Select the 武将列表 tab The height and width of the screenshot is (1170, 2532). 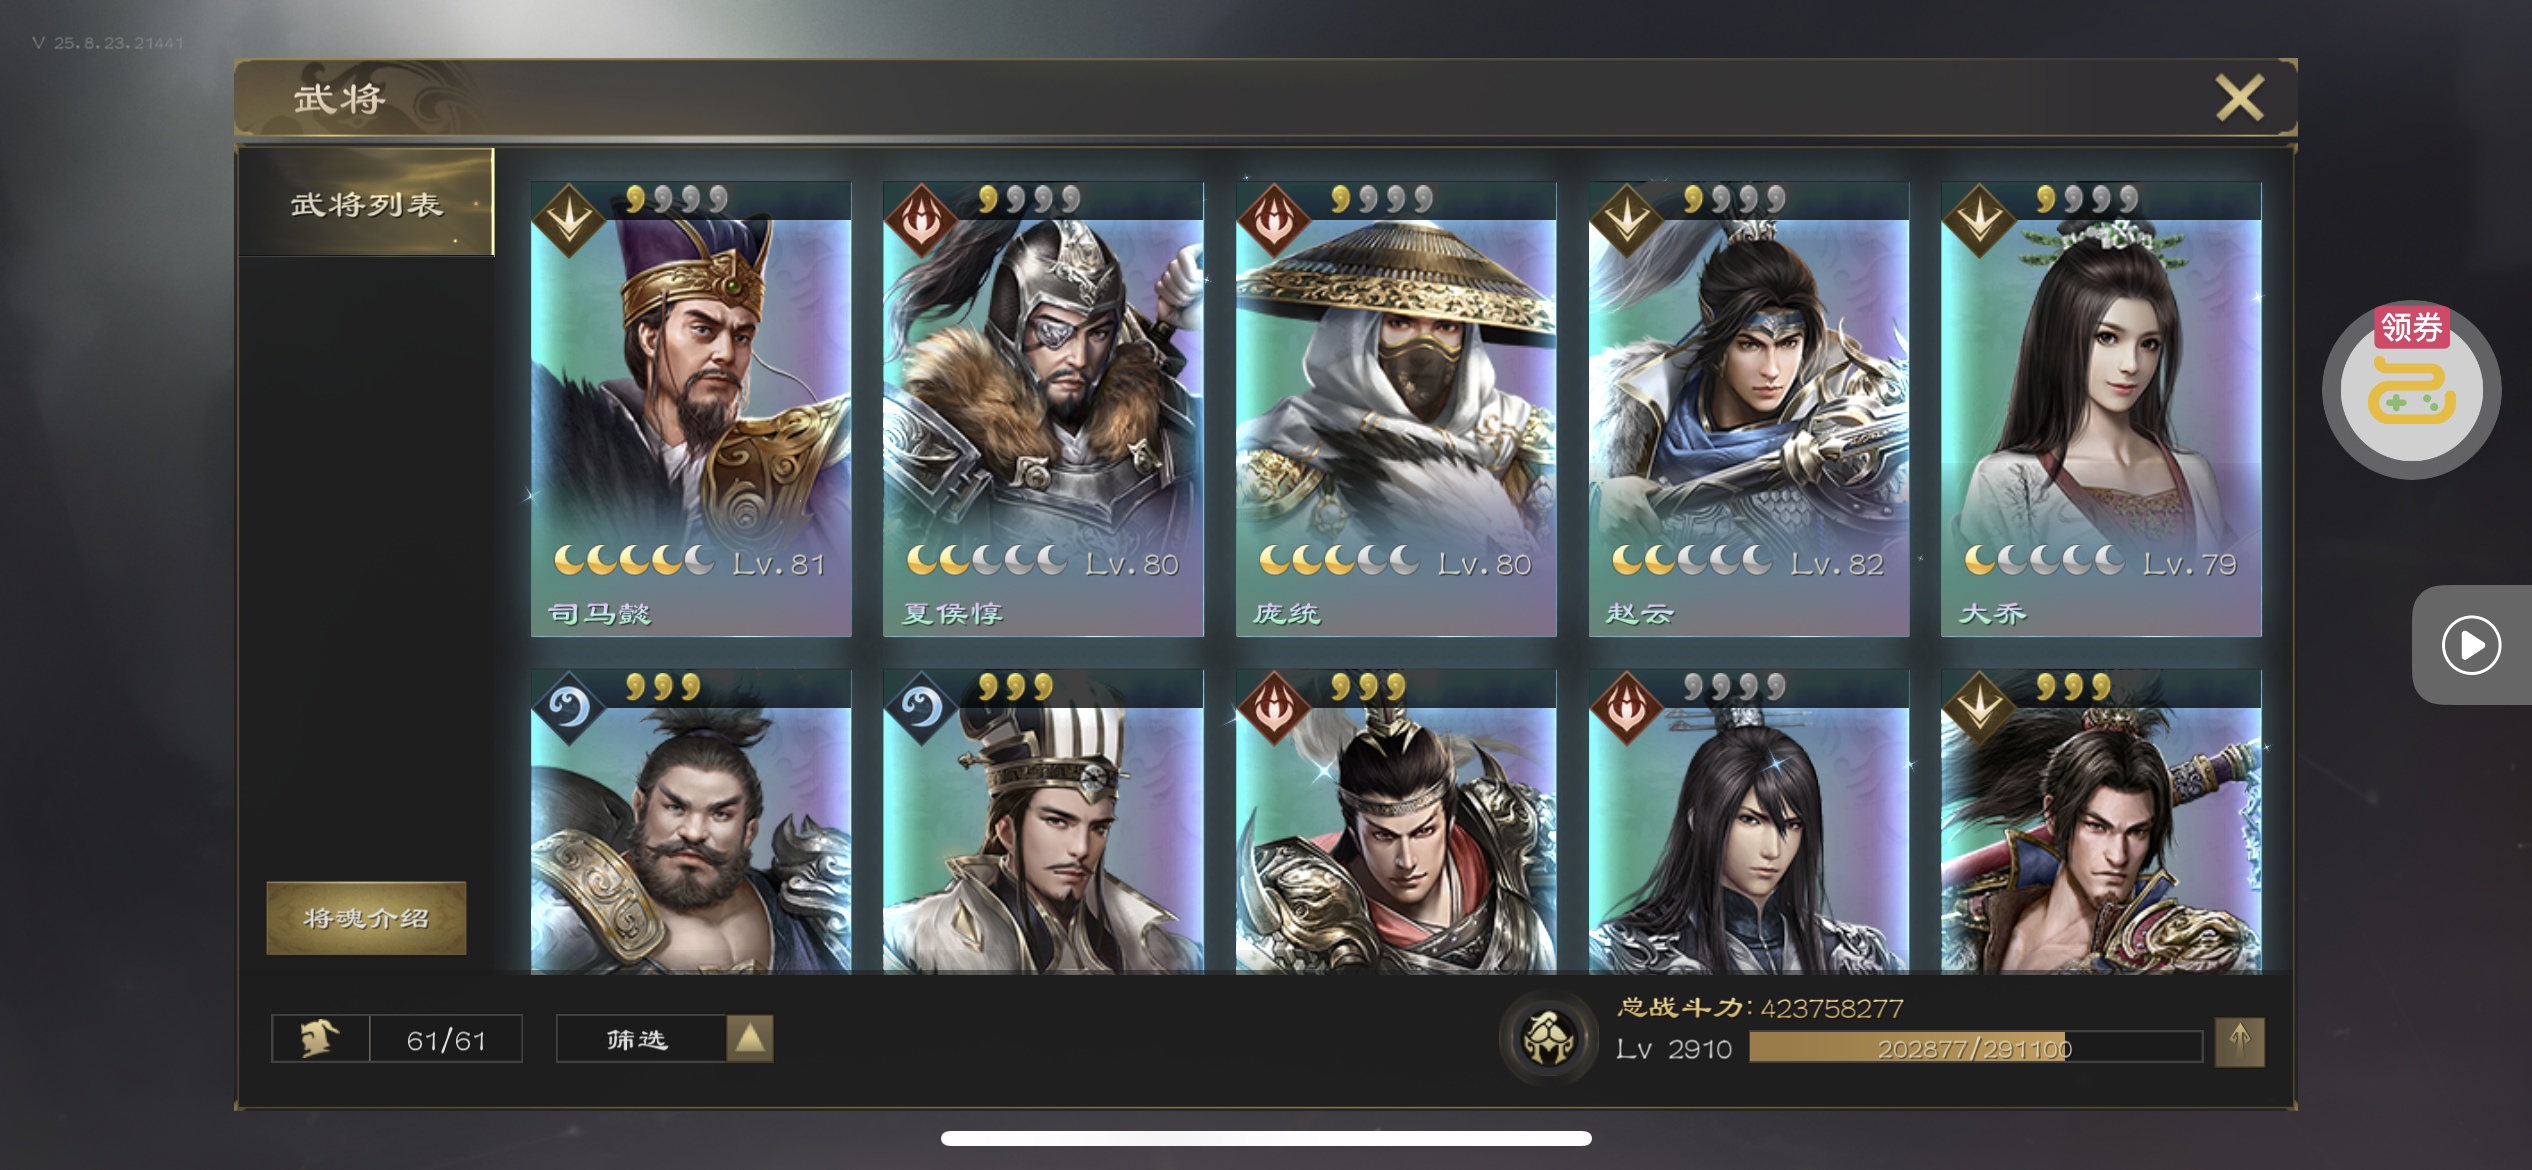pyautogui.click(x=367, y=203)
